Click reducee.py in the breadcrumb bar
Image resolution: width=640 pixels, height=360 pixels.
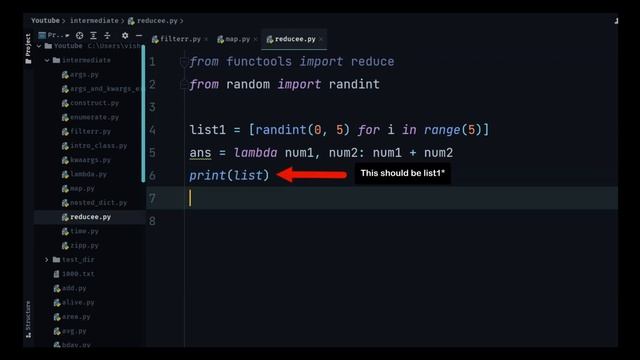pos(153,20)
